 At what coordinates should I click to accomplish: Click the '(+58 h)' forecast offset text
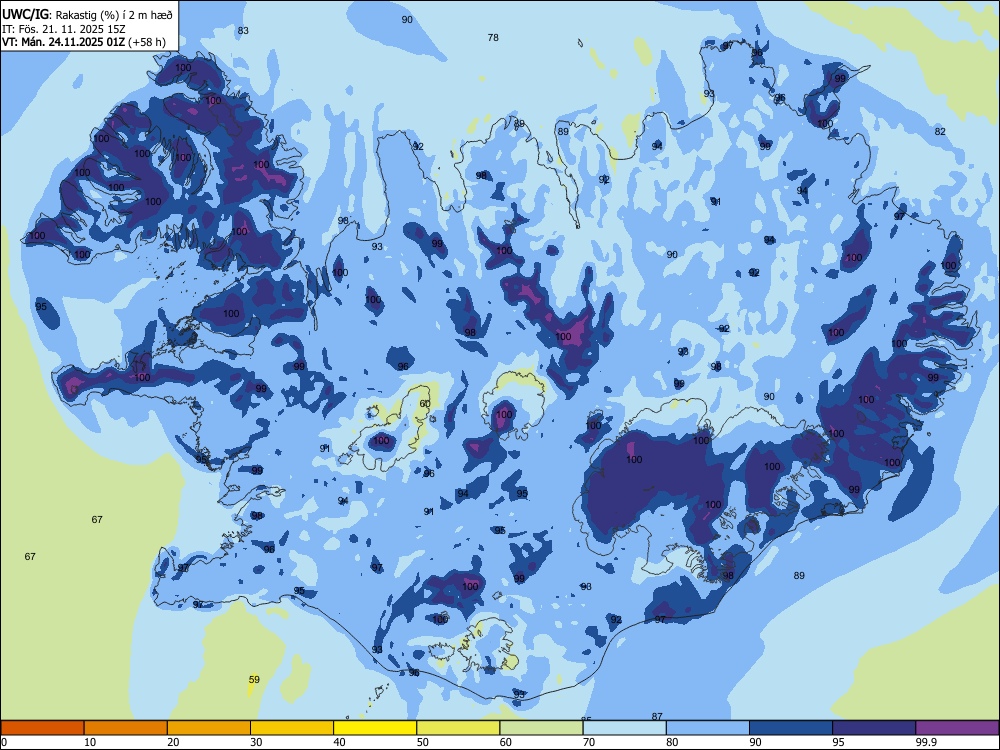[x=147, y=43]
